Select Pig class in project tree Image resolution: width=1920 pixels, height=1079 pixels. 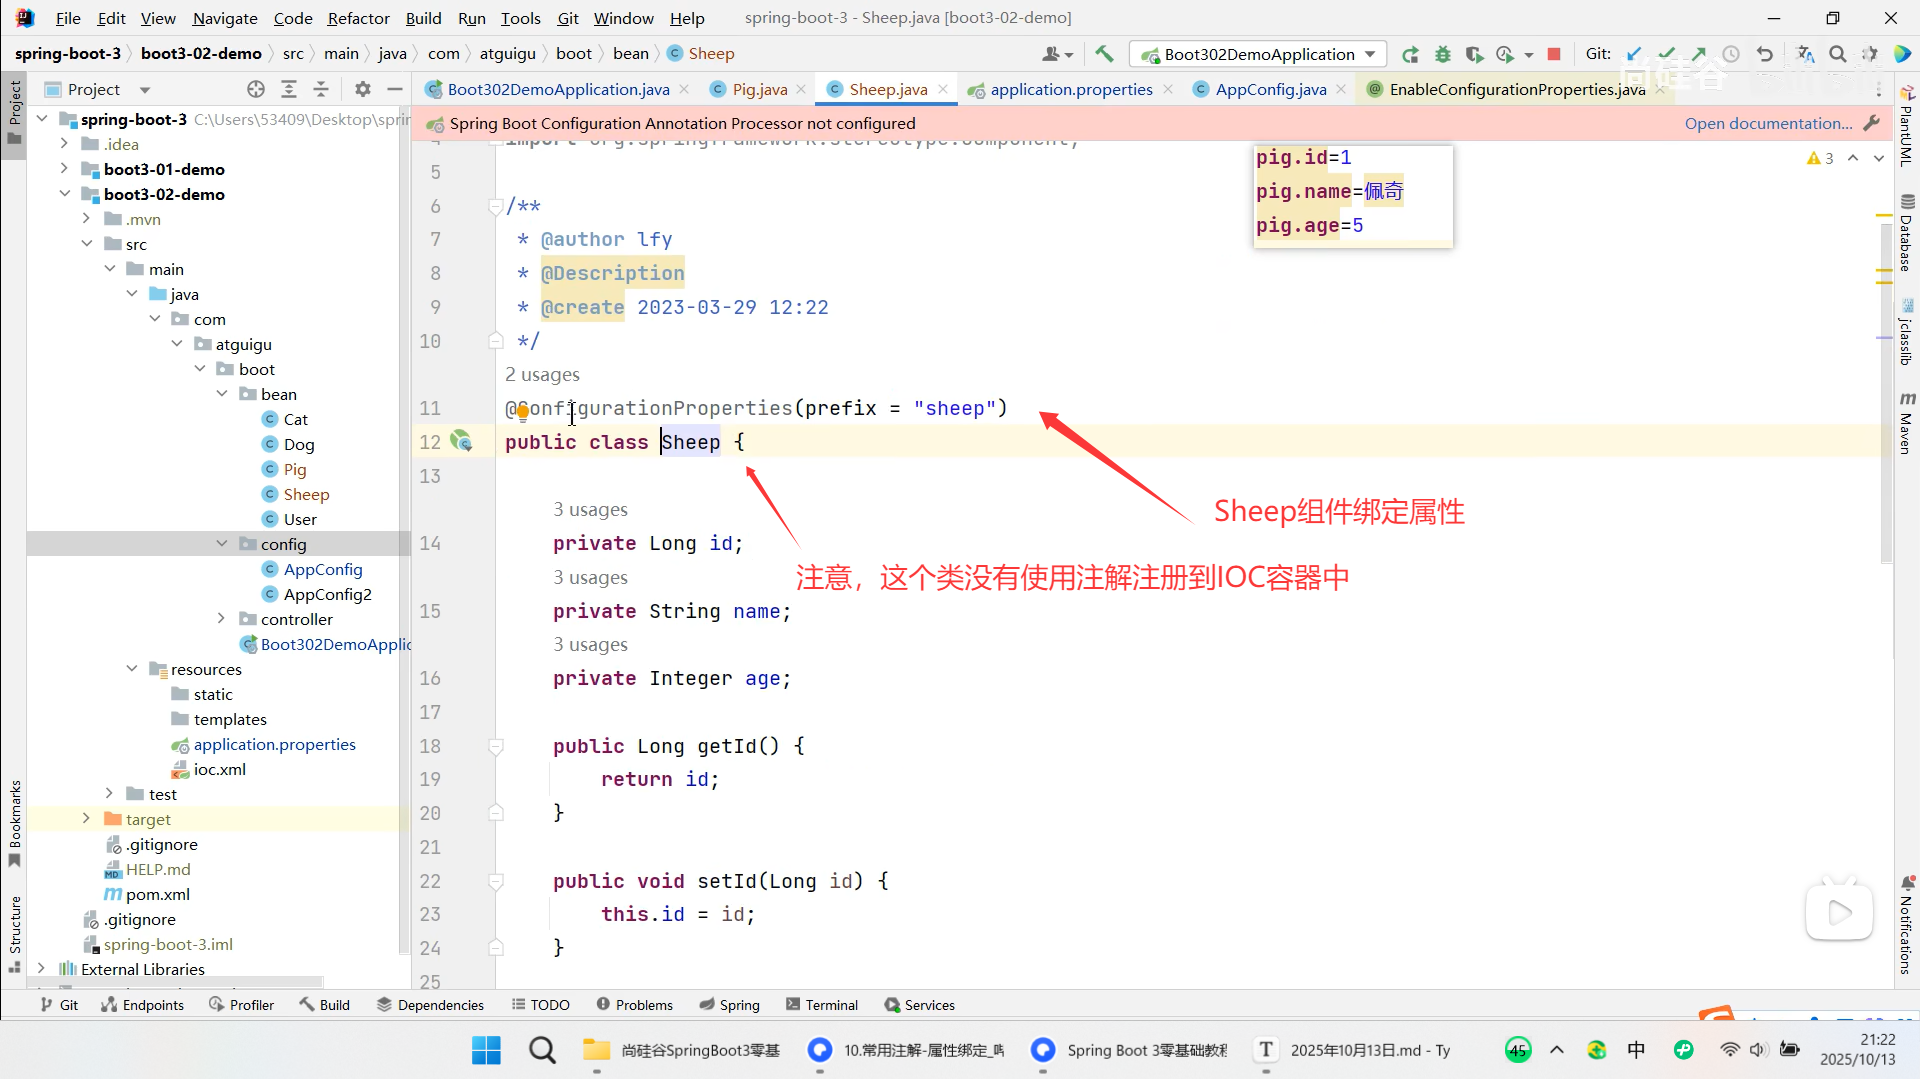point(294,469)
